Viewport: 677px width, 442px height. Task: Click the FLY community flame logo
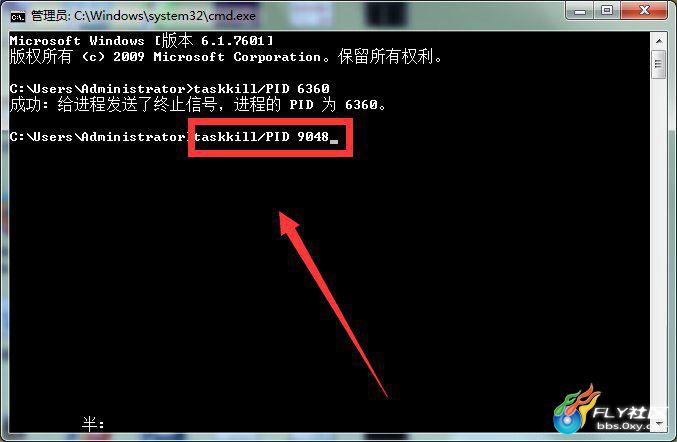coord(575,409)
